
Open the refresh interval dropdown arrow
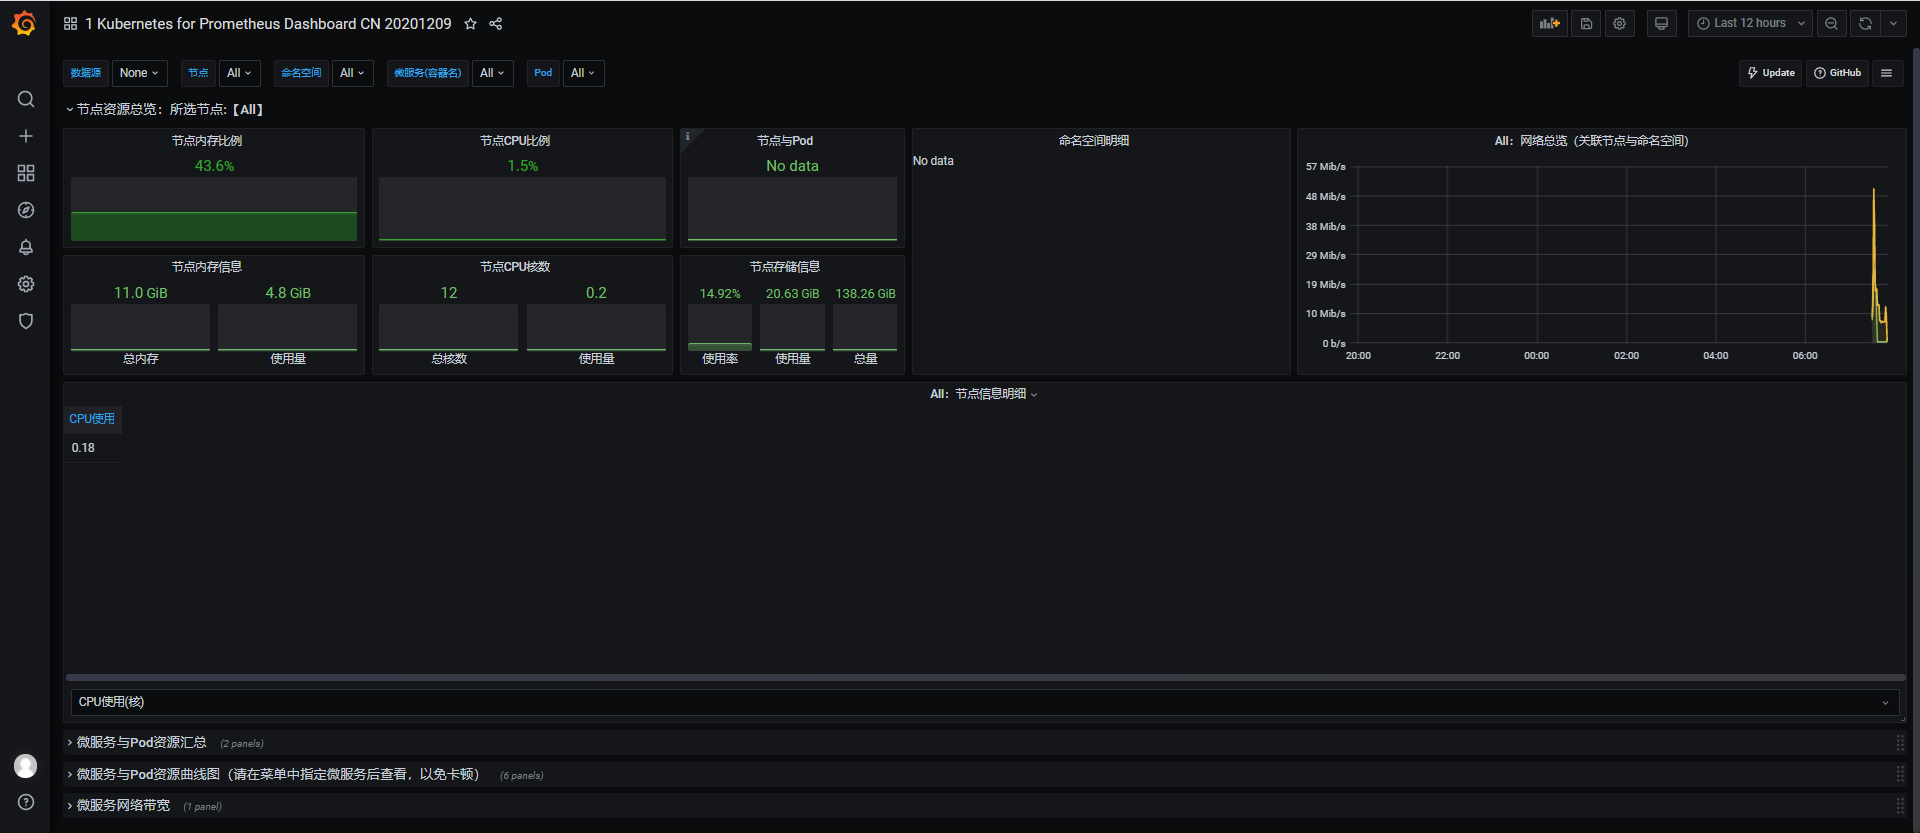click(1893, 23)
